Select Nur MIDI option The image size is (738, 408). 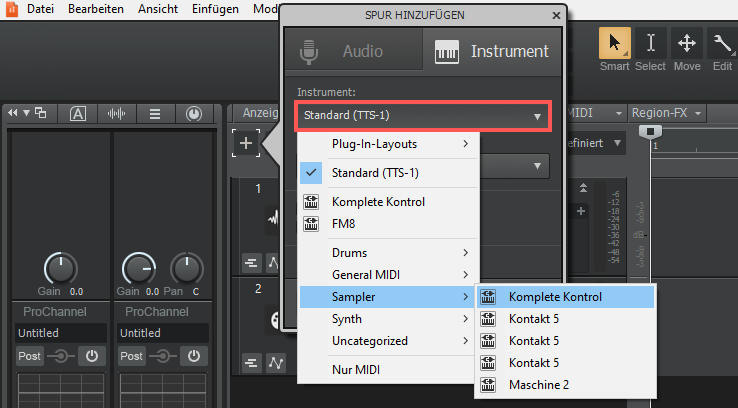click(x=388, y=370)
